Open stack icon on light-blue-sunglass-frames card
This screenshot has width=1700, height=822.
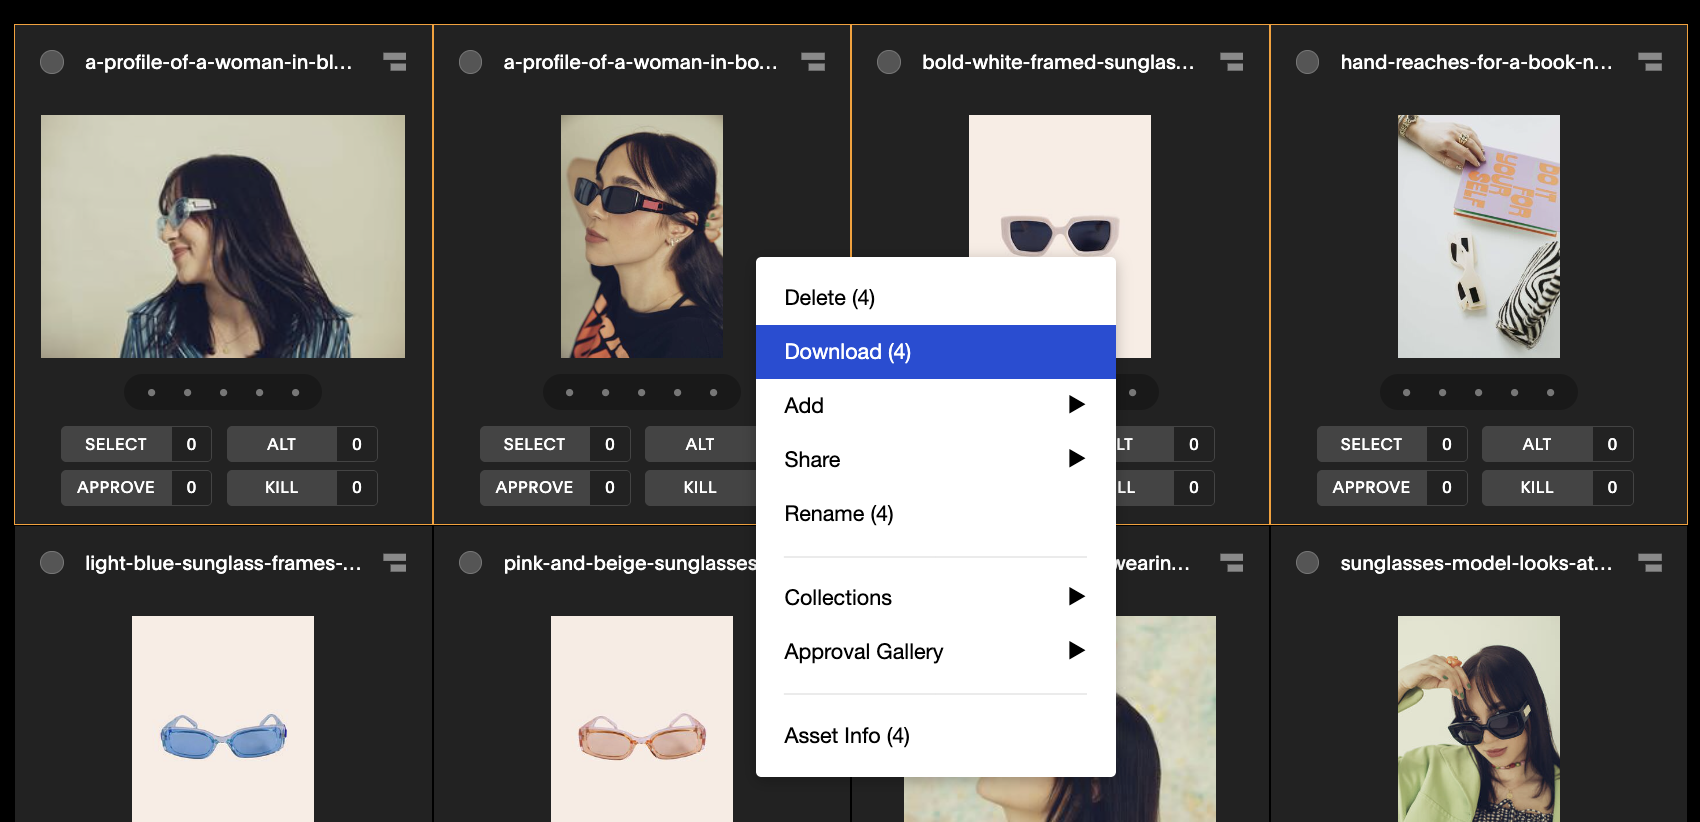point(395,563)
